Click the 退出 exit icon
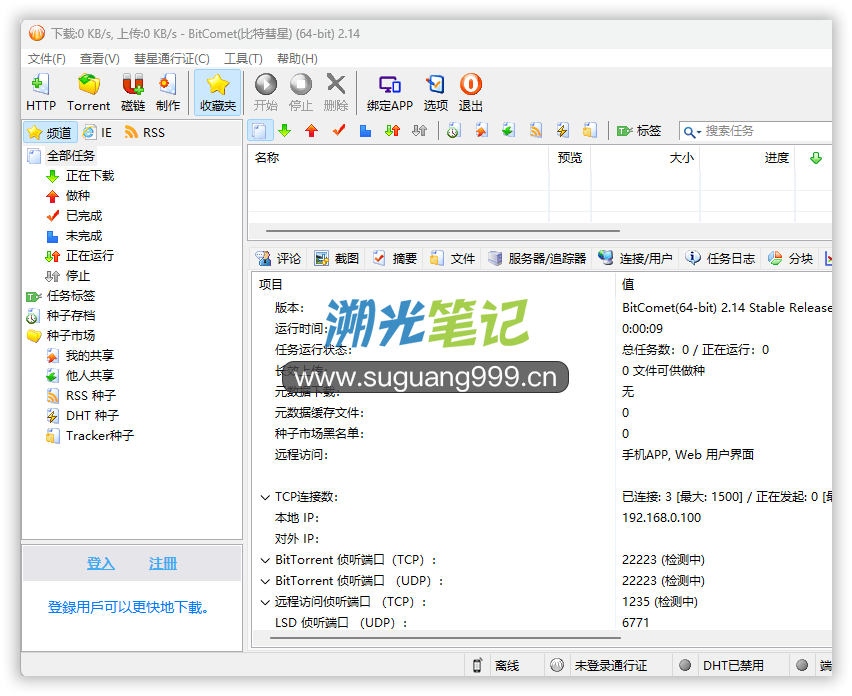The image size is (852, 696). click(x=471, y=92)
